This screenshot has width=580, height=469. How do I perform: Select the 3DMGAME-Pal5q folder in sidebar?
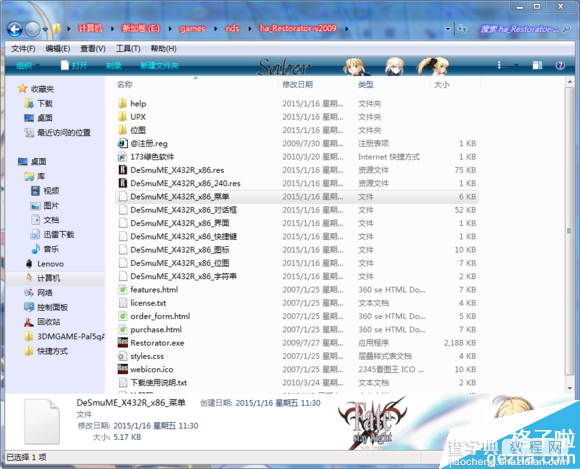[65, 336]
